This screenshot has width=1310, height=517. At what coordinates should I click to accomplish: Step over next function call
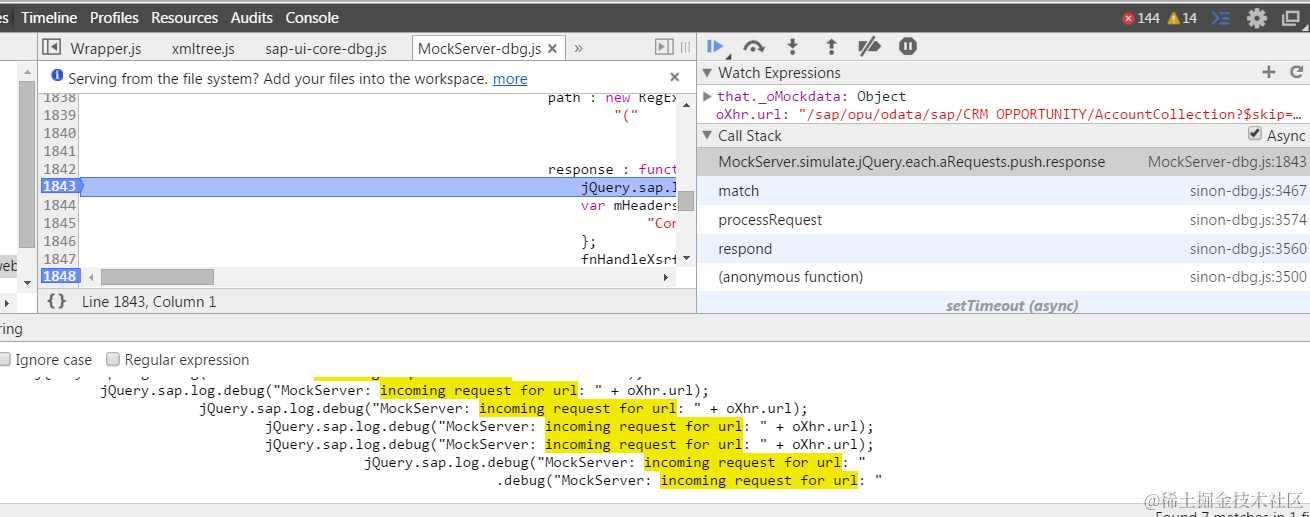point(754,46)
